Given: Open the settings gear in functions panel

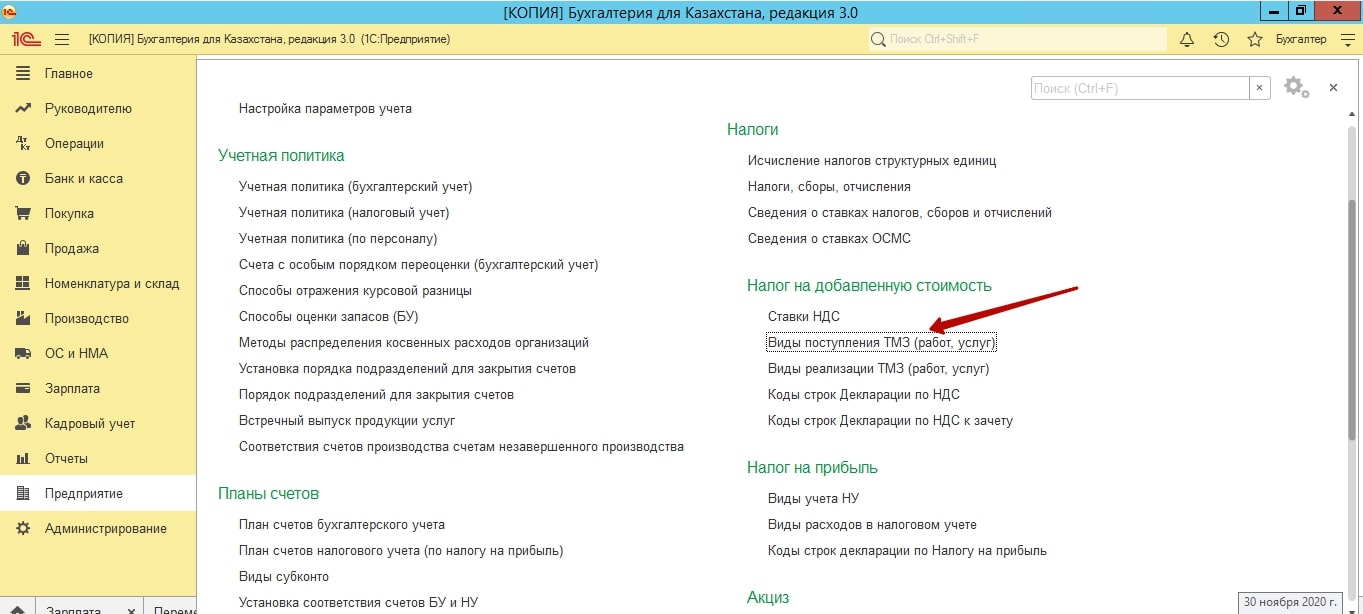Looking at the screenshot, I should point(1295,88).
